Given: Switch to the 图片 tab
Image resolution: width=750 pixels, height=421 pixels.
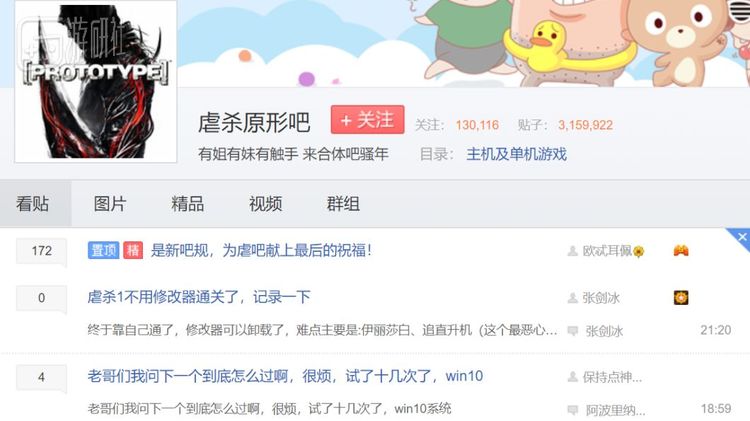Looking at the screenshot, I should [110, 204].
